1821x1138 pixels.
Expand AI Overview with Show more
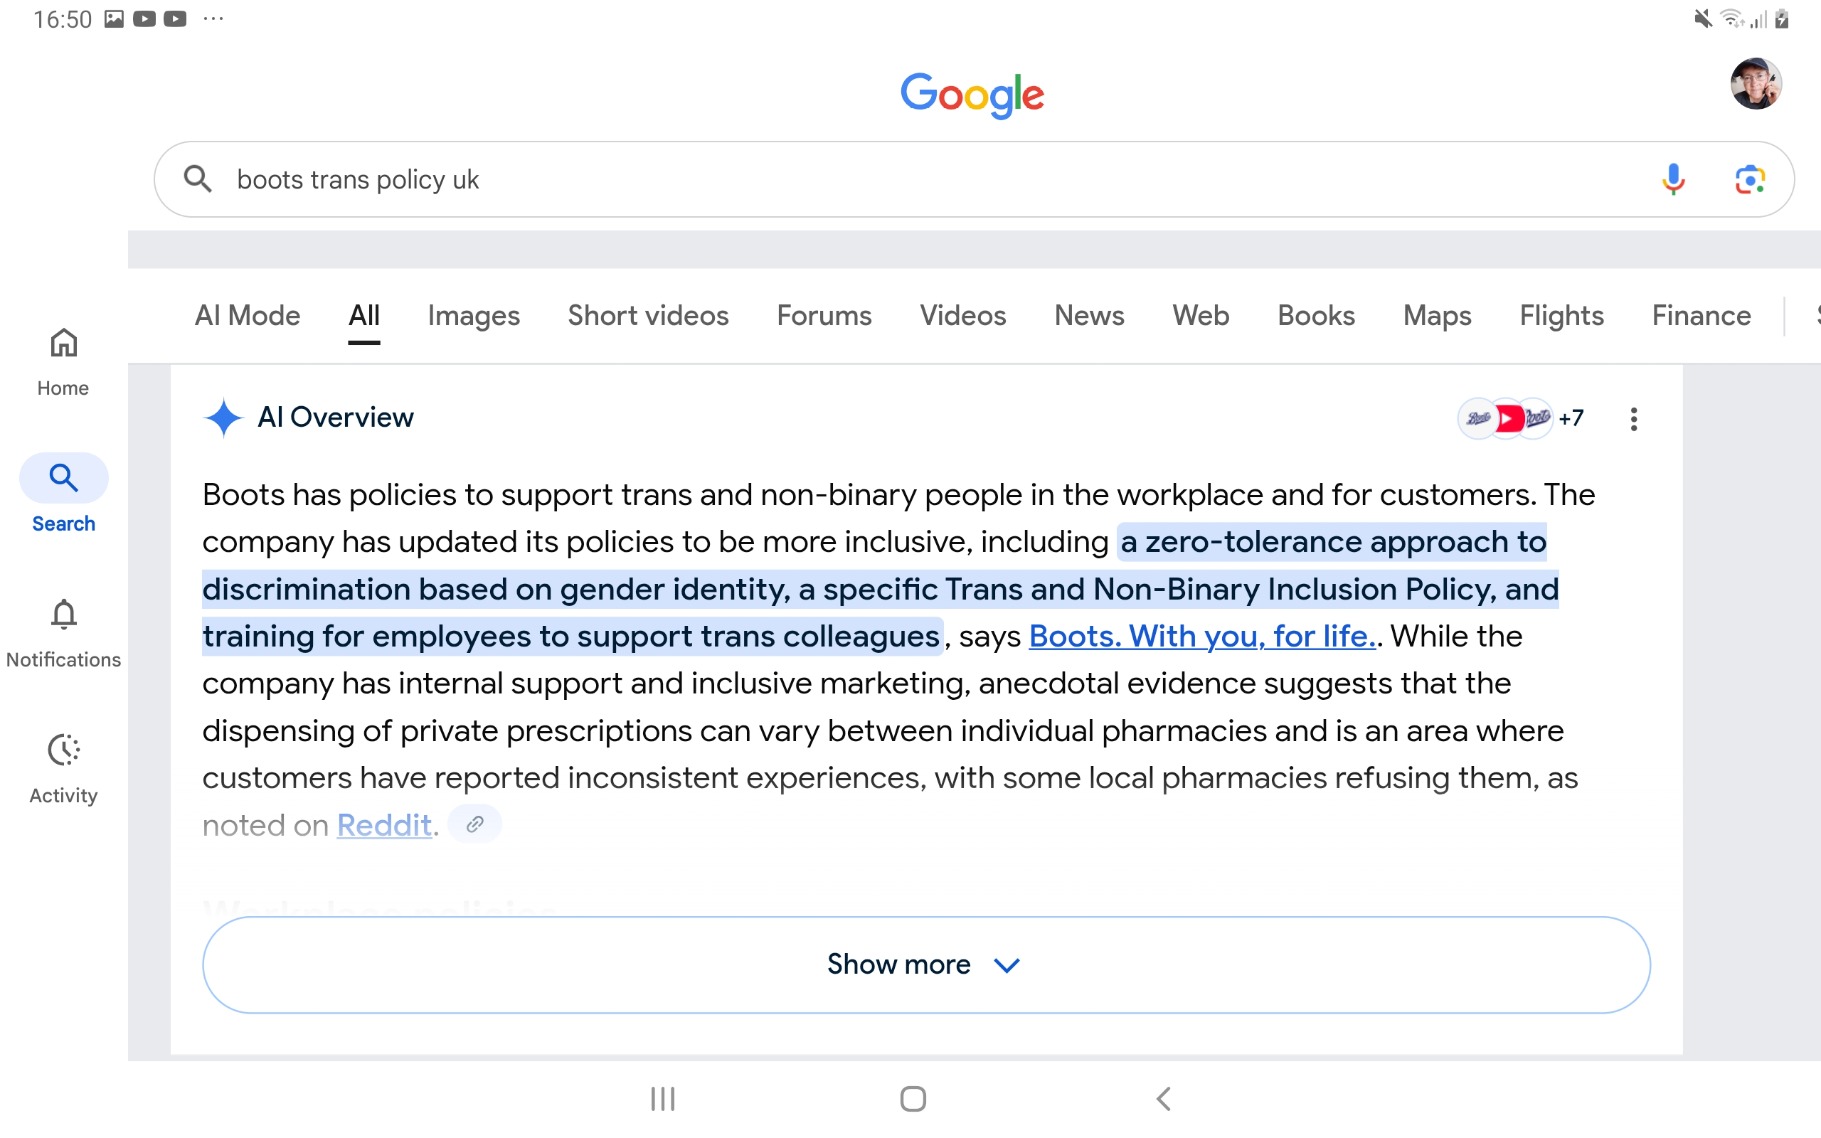click(x=925, y=965)
